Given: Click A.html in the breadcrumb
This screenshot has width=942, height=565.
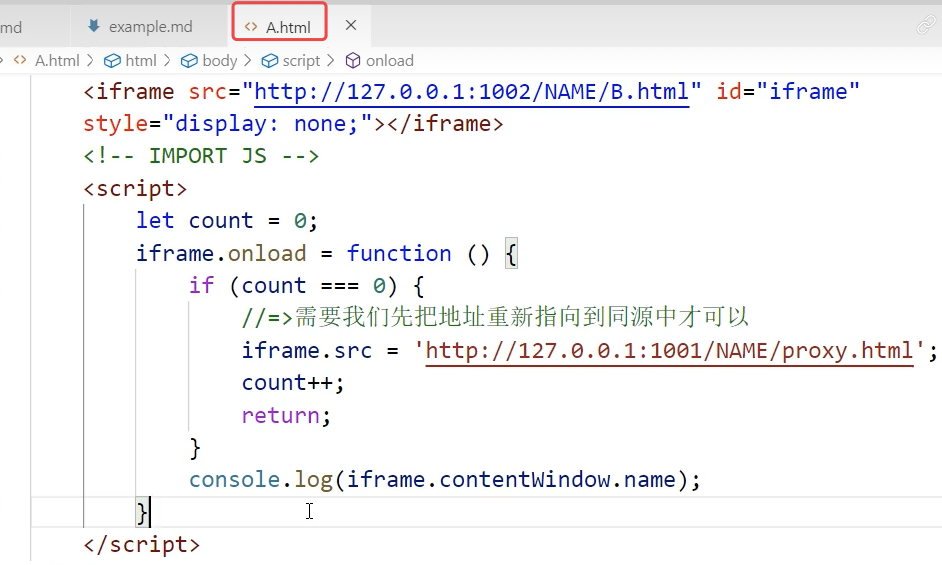Looking at the screenshot, I should [57, 61].
